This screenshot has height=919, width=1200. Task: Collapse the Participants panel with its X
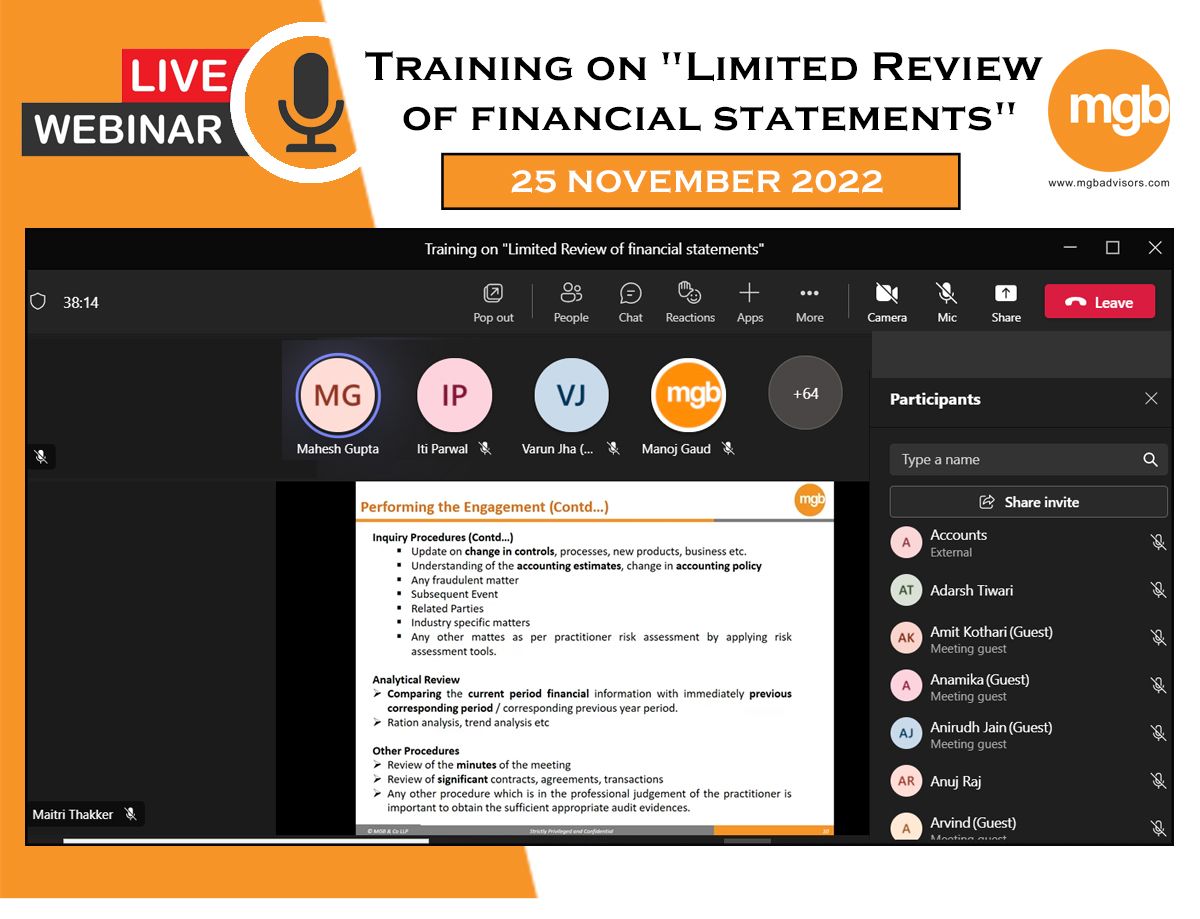pyautogui.click(x=1151, y=398)
